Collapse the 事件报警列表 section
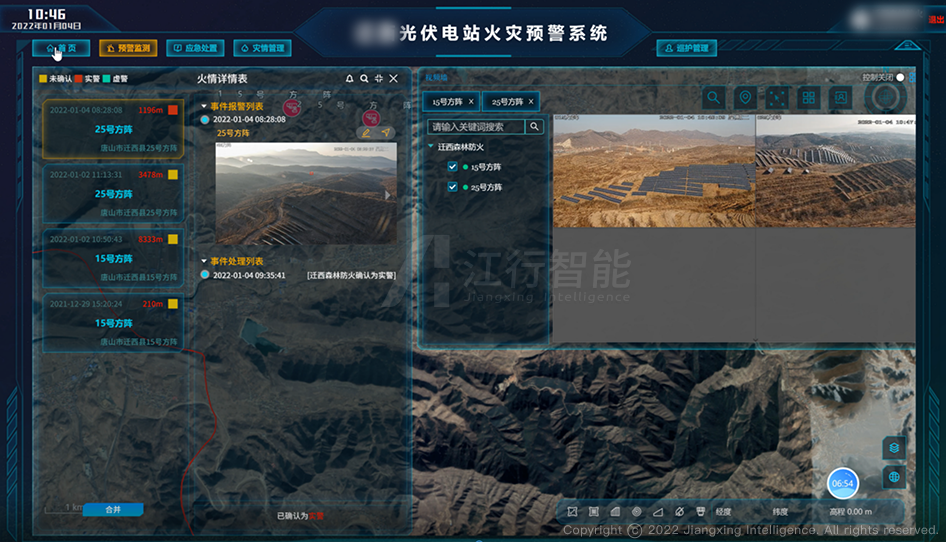 [204, 106]
